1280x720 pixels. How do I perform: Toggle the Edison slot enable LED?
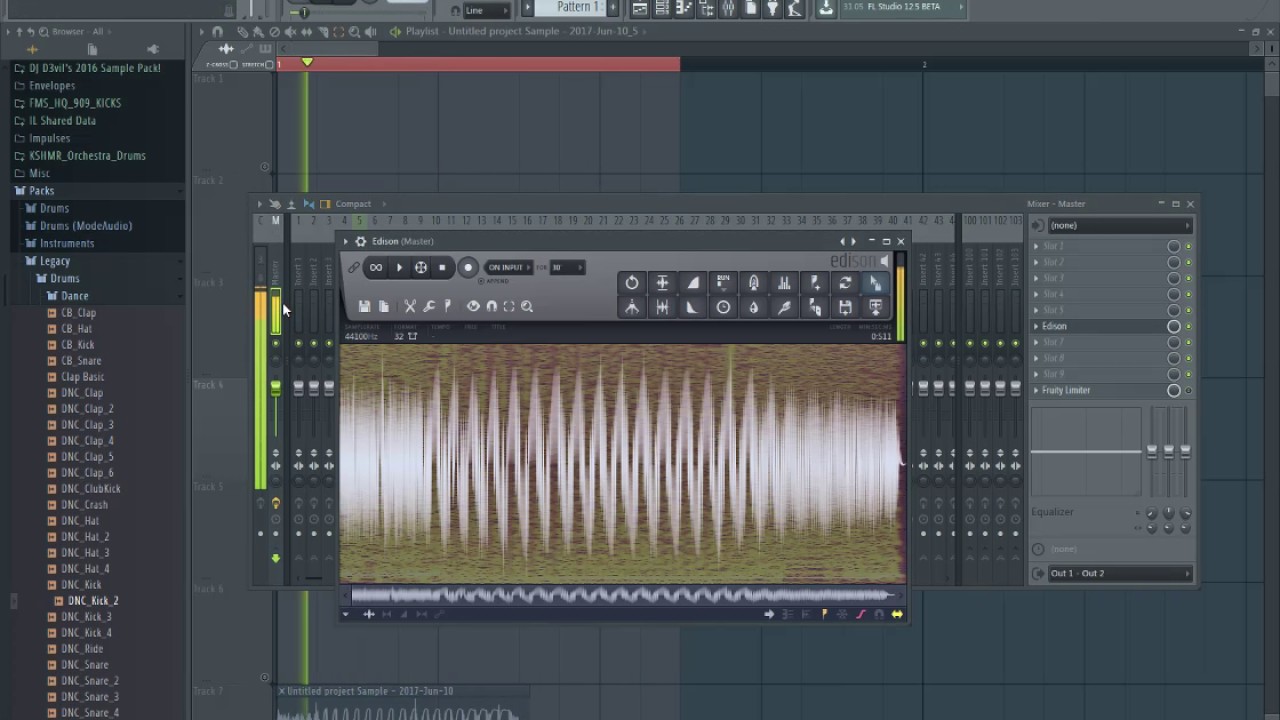[x=1188, y=326]
